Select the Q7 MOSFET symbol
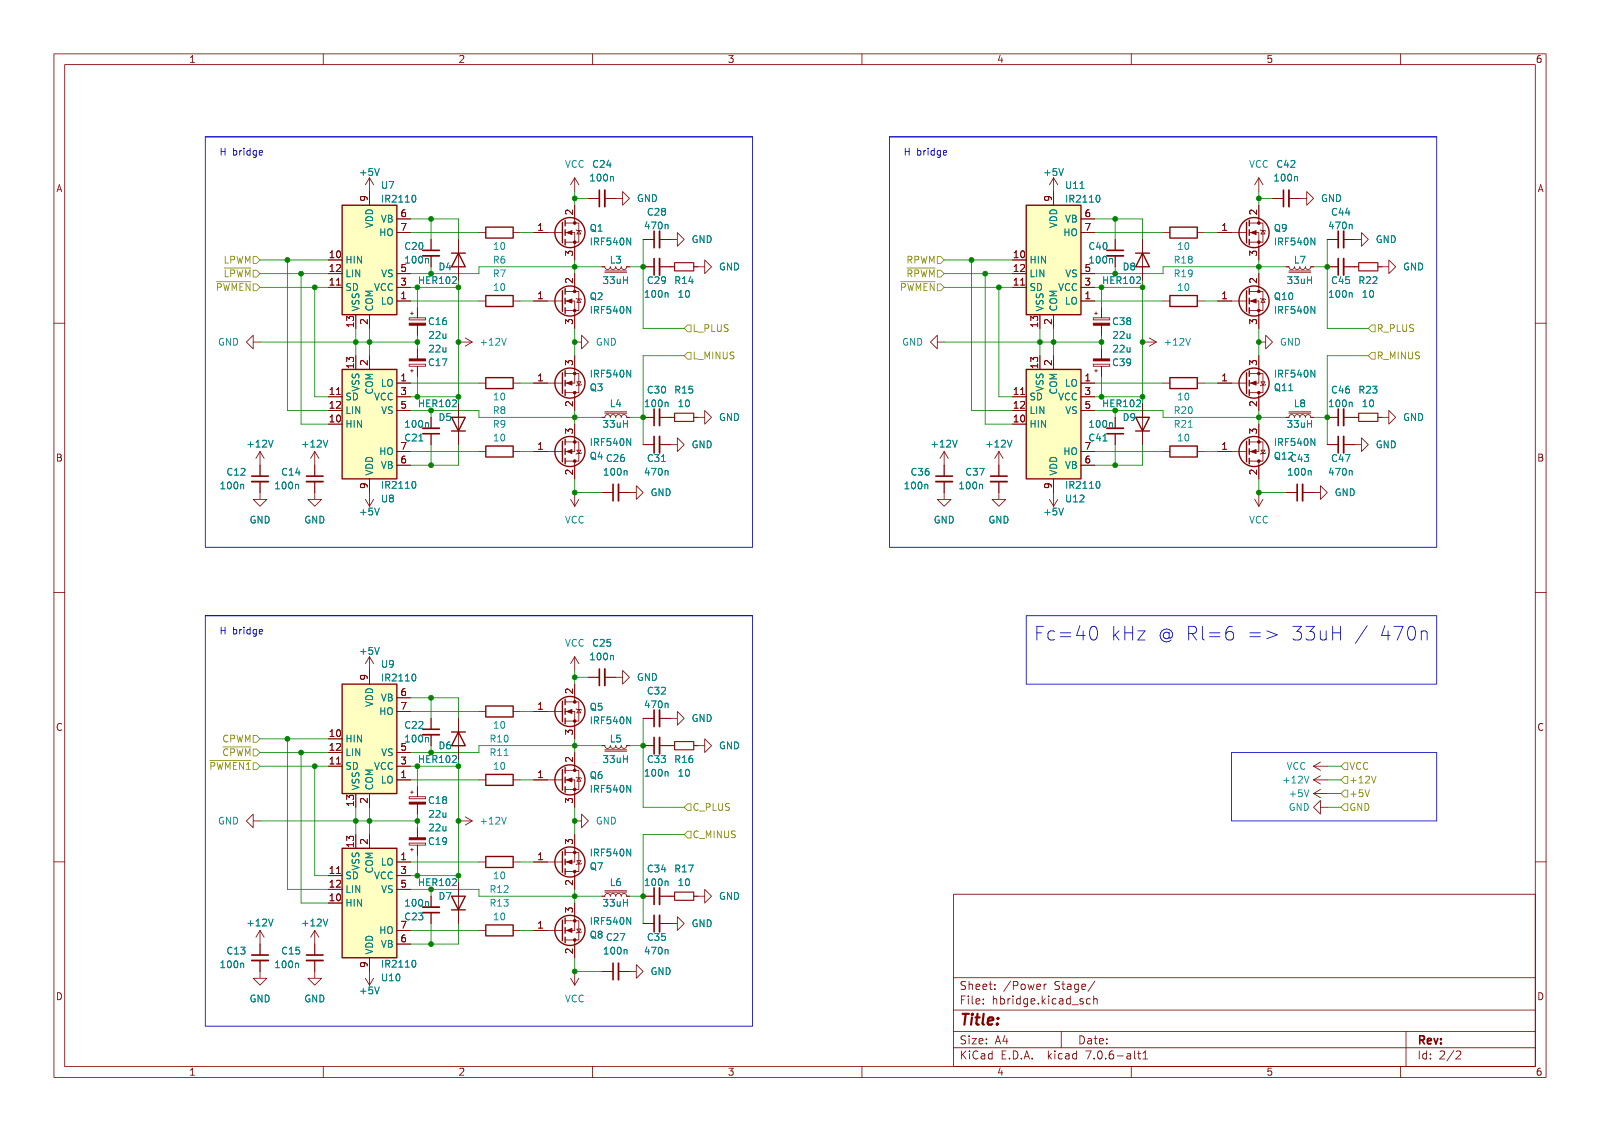Screen dimensions: 1600x1131 point(569,861)
